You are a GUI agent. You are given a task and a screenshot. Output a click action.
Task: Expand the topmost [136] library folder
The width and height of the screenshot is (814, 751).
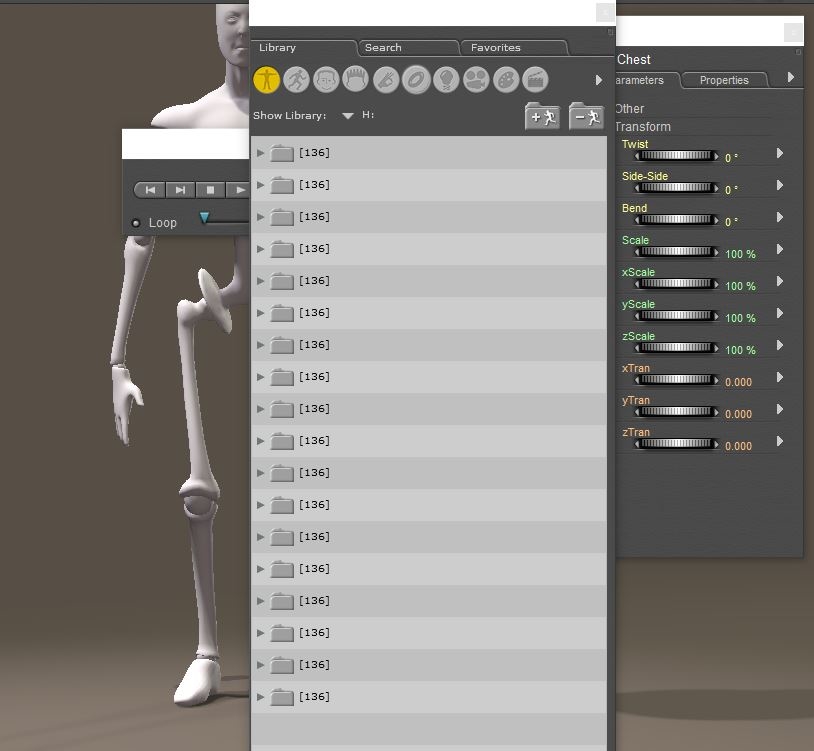pyautogui.click(x=261, y=153)
